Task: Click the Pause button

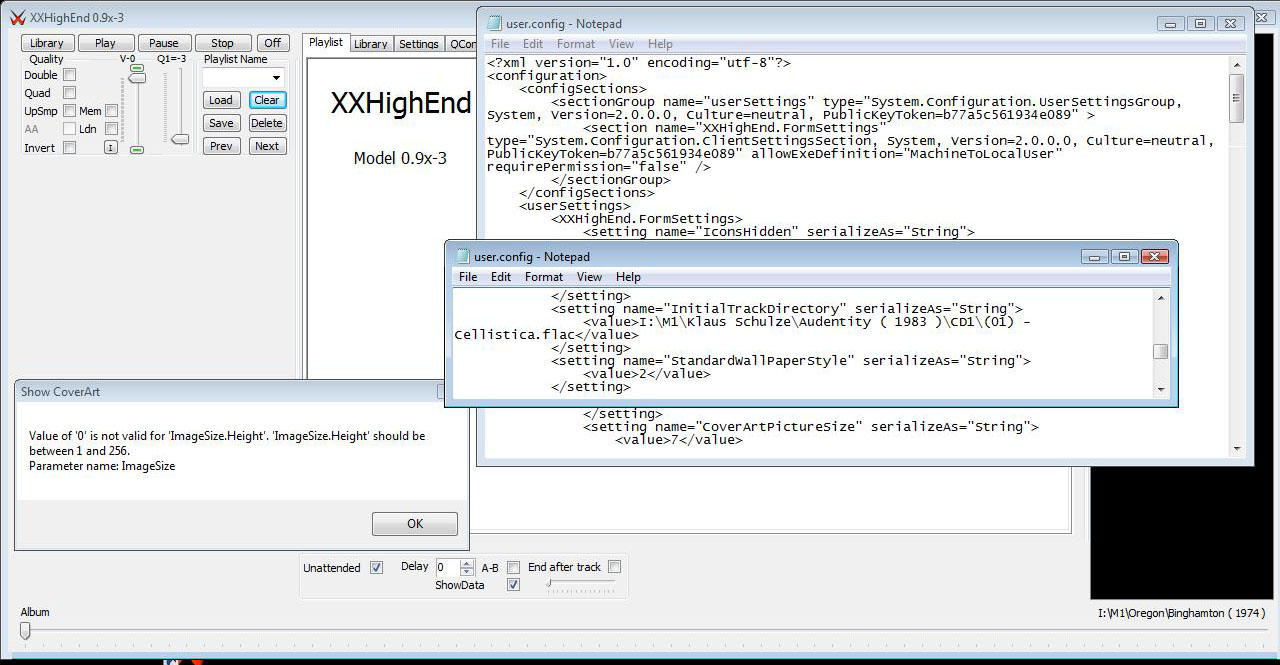Action: point(164,43)
